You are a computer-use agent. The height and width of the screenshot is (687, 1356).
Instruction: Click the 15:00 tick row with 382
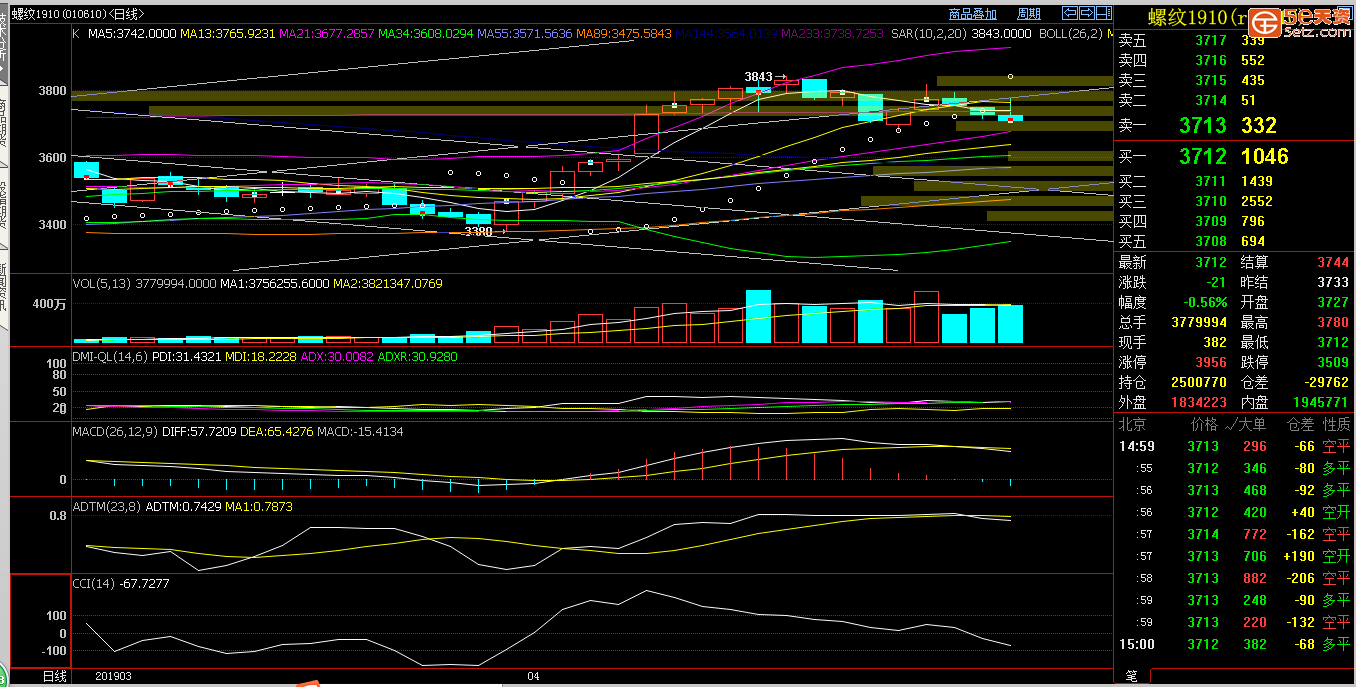[x=1233, y=644]
